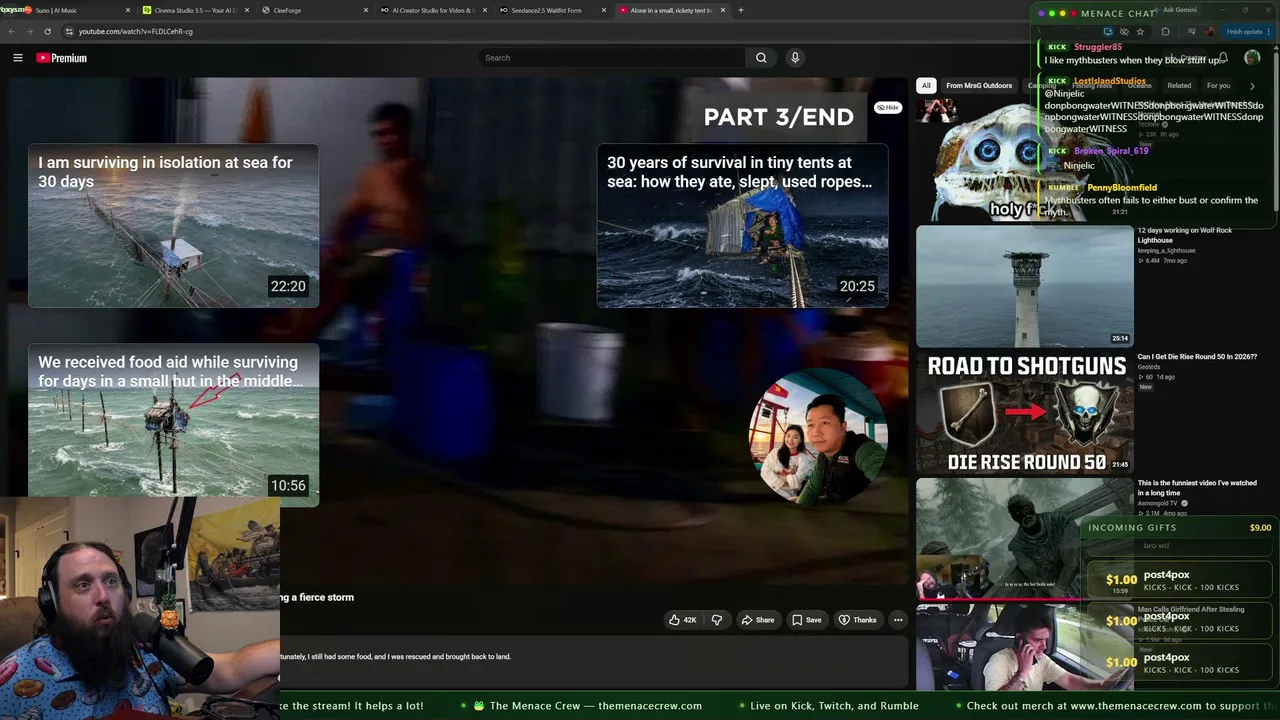Share the video
The width and height of the screenshot is (1280, 720).
[757, 620]
